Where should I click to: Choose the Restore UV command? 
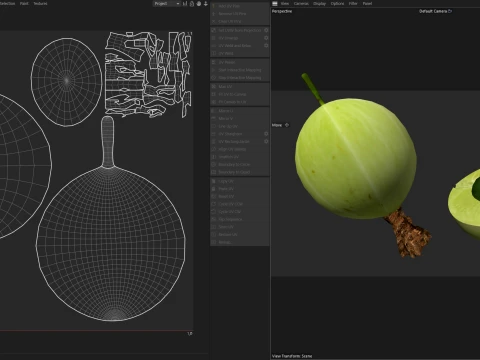click(240, 234)
